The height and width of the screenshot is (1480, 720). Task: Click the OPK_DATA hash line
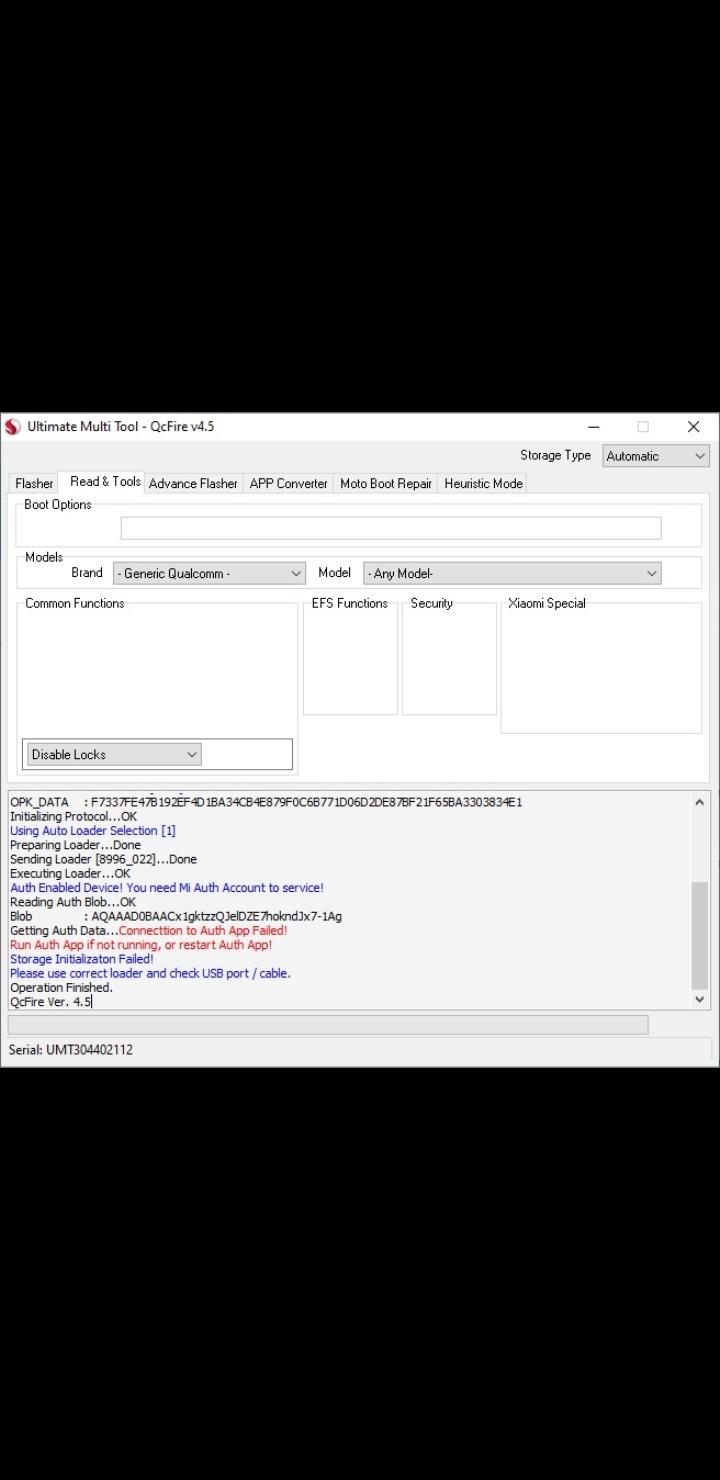click(266, 802)
